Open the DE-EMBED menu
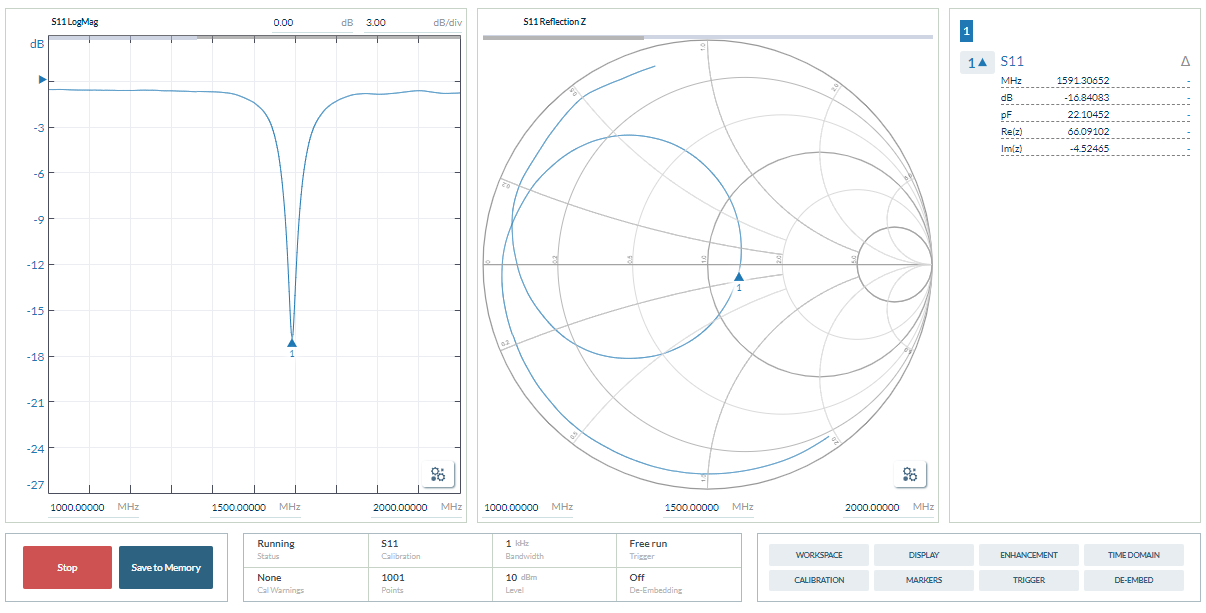 (x=1134, y=580)
